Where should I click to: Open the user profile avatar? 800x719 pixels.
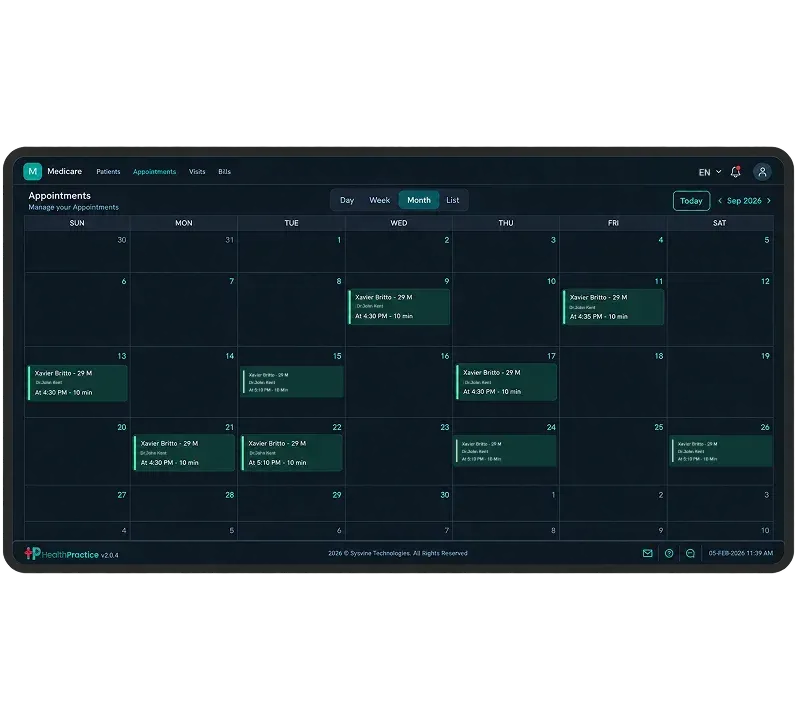tap(762, 172)
